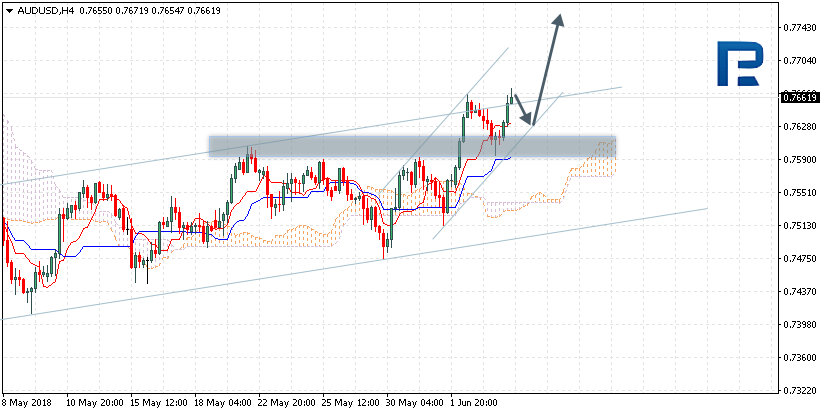The width and height of the screenshot is (821, 414).
Task: Click the 15 May 12:00 time label
Action: (x=159, y=404)
